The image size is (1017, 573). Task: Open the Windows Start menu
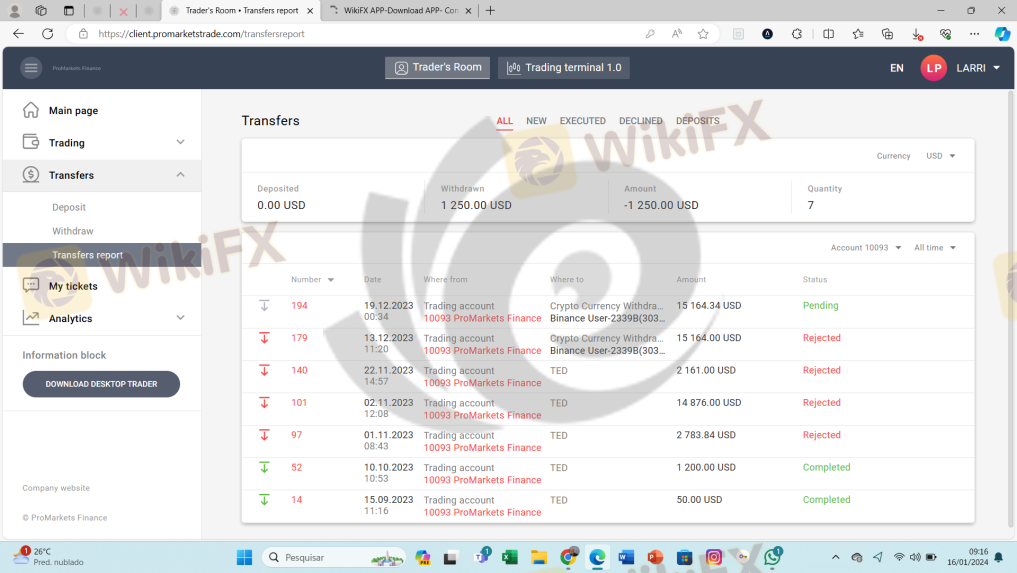click(x=245, y=557)
